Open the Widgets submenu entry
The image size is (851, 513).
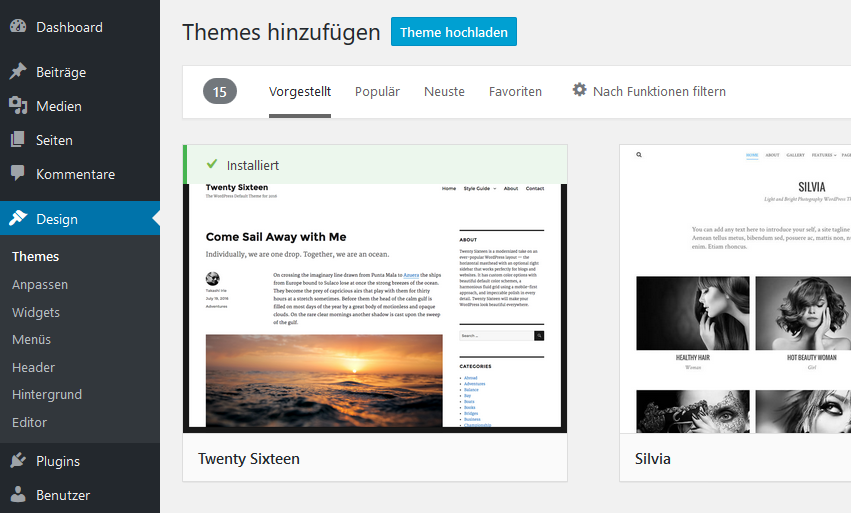pyautogui.click(x=36, y=312)
